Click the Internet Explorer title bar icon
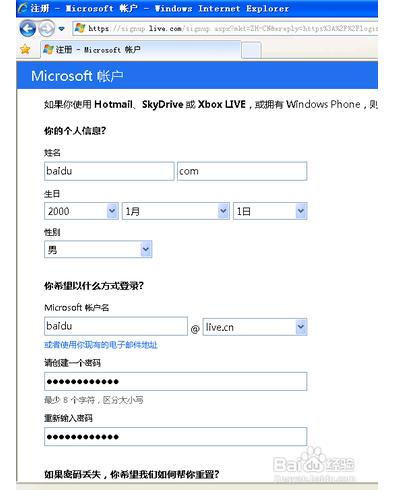 (x=23, y=8)
